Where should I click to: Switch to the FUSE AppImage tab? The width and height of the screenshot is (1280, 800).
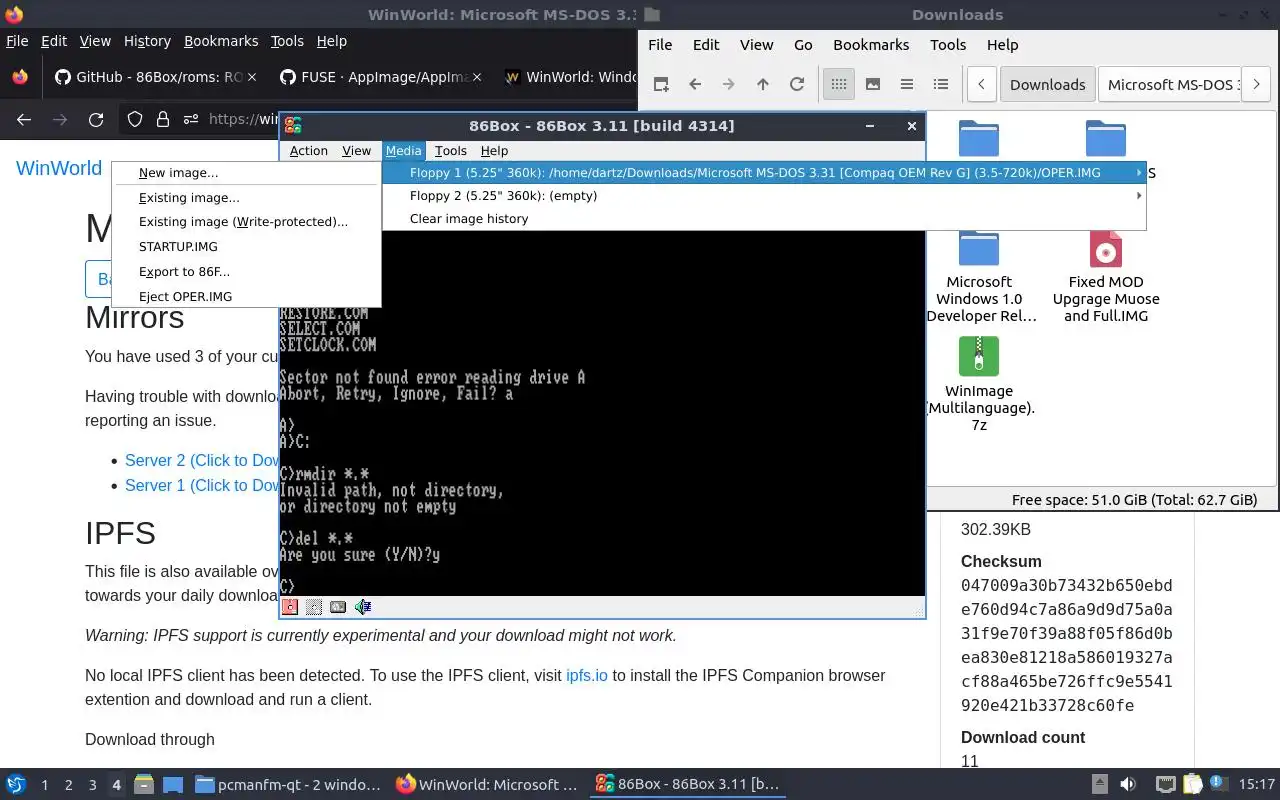click(382, 77)
